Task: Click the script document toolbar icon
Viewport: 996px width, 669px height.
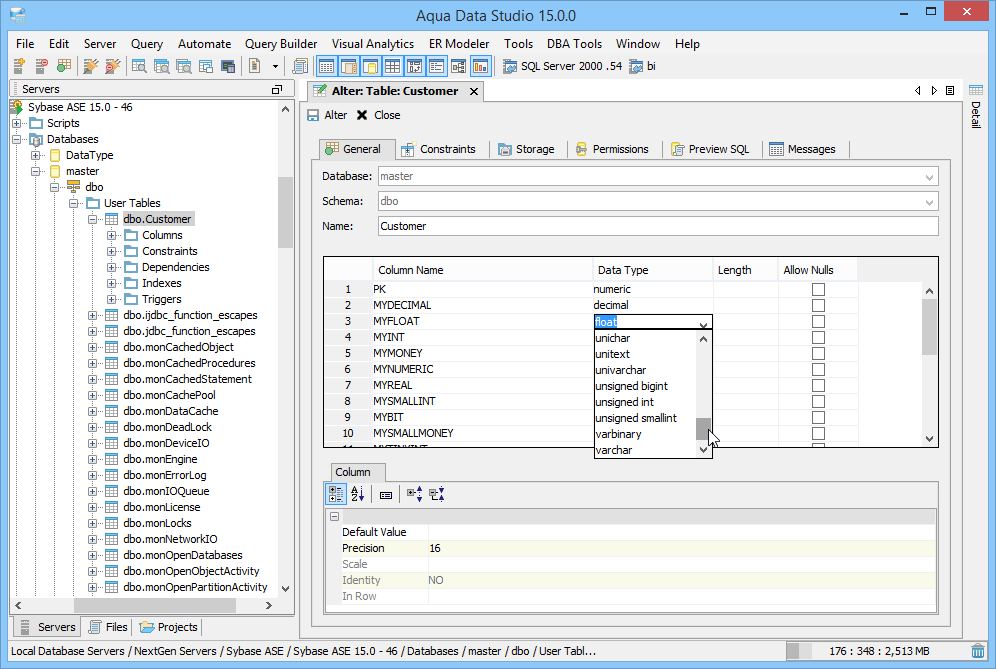Action: (x=255, y=66)
